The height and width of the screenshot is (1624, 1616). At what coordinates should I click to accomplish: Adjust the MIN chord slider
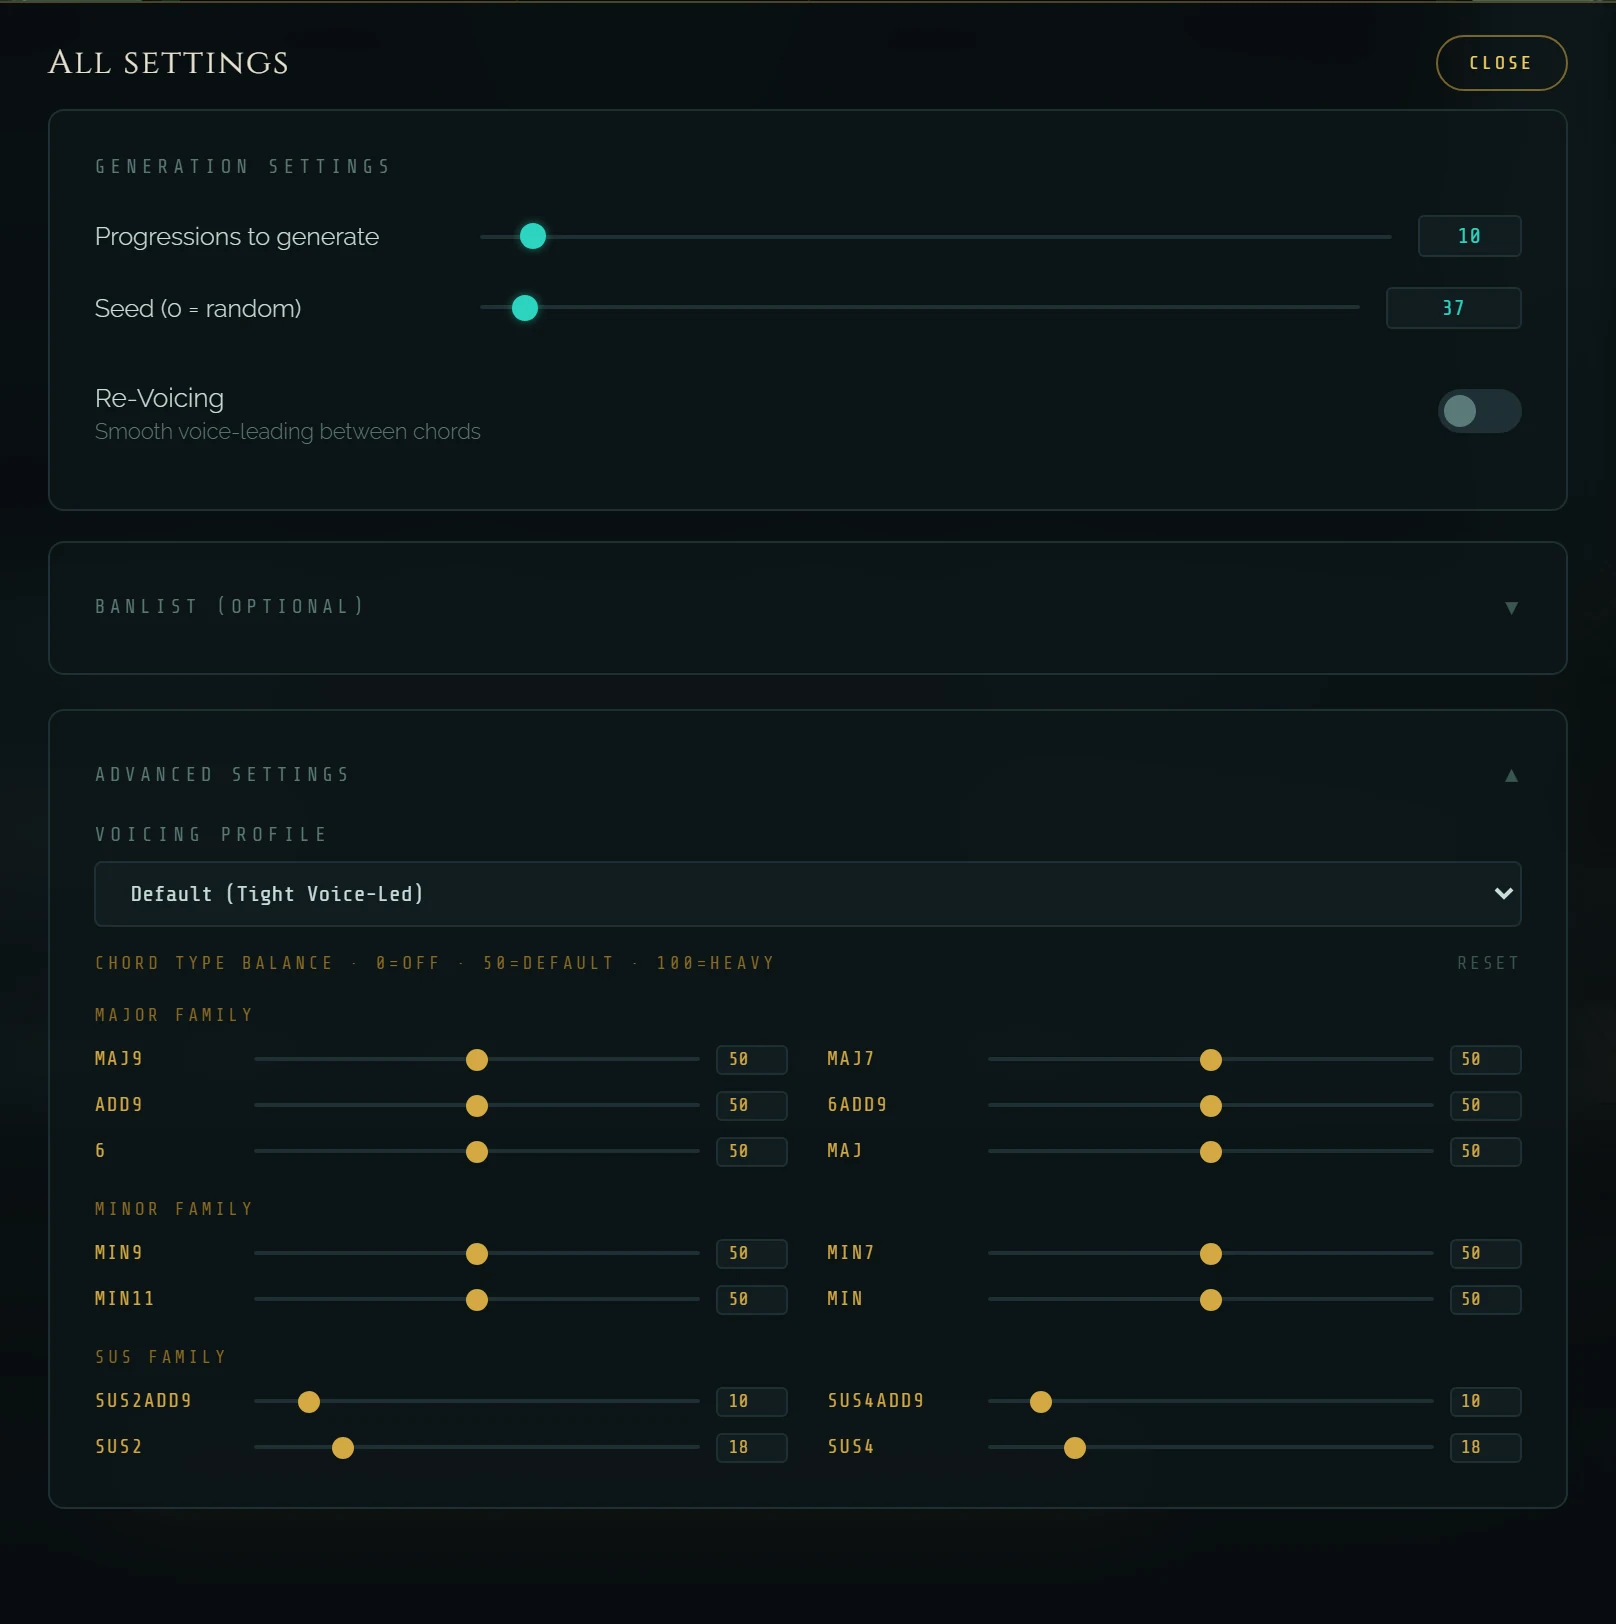[x=1211, y=1300]
